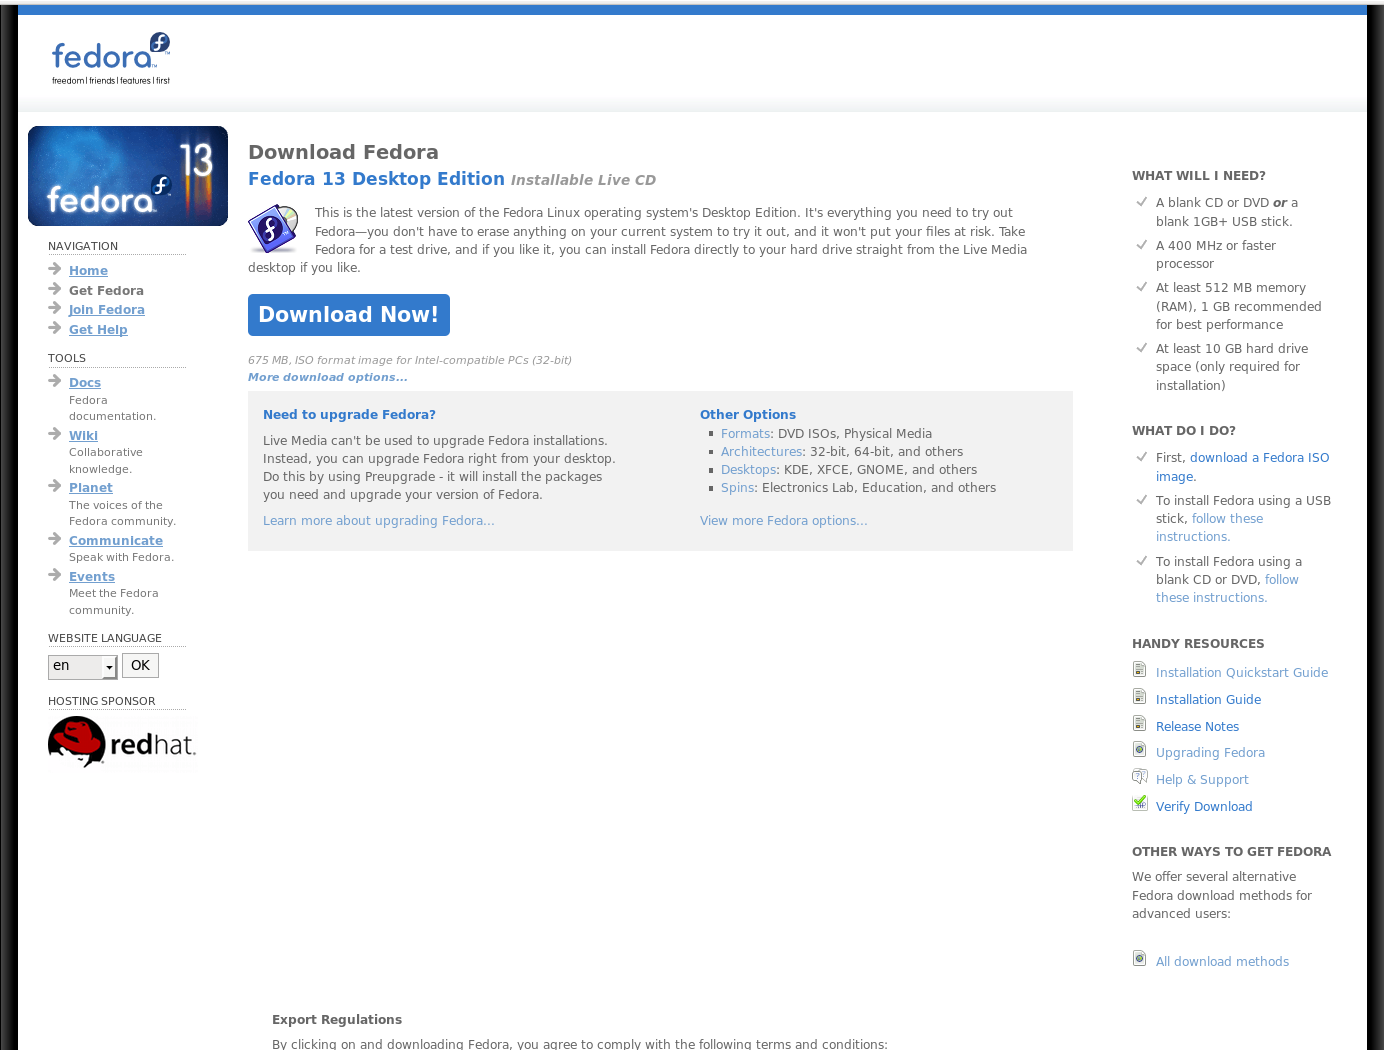Image resolution: width=1384 pixels, height=1050 pixels.
Task: Open the Release Notes link
Action: pos(1197,727)
